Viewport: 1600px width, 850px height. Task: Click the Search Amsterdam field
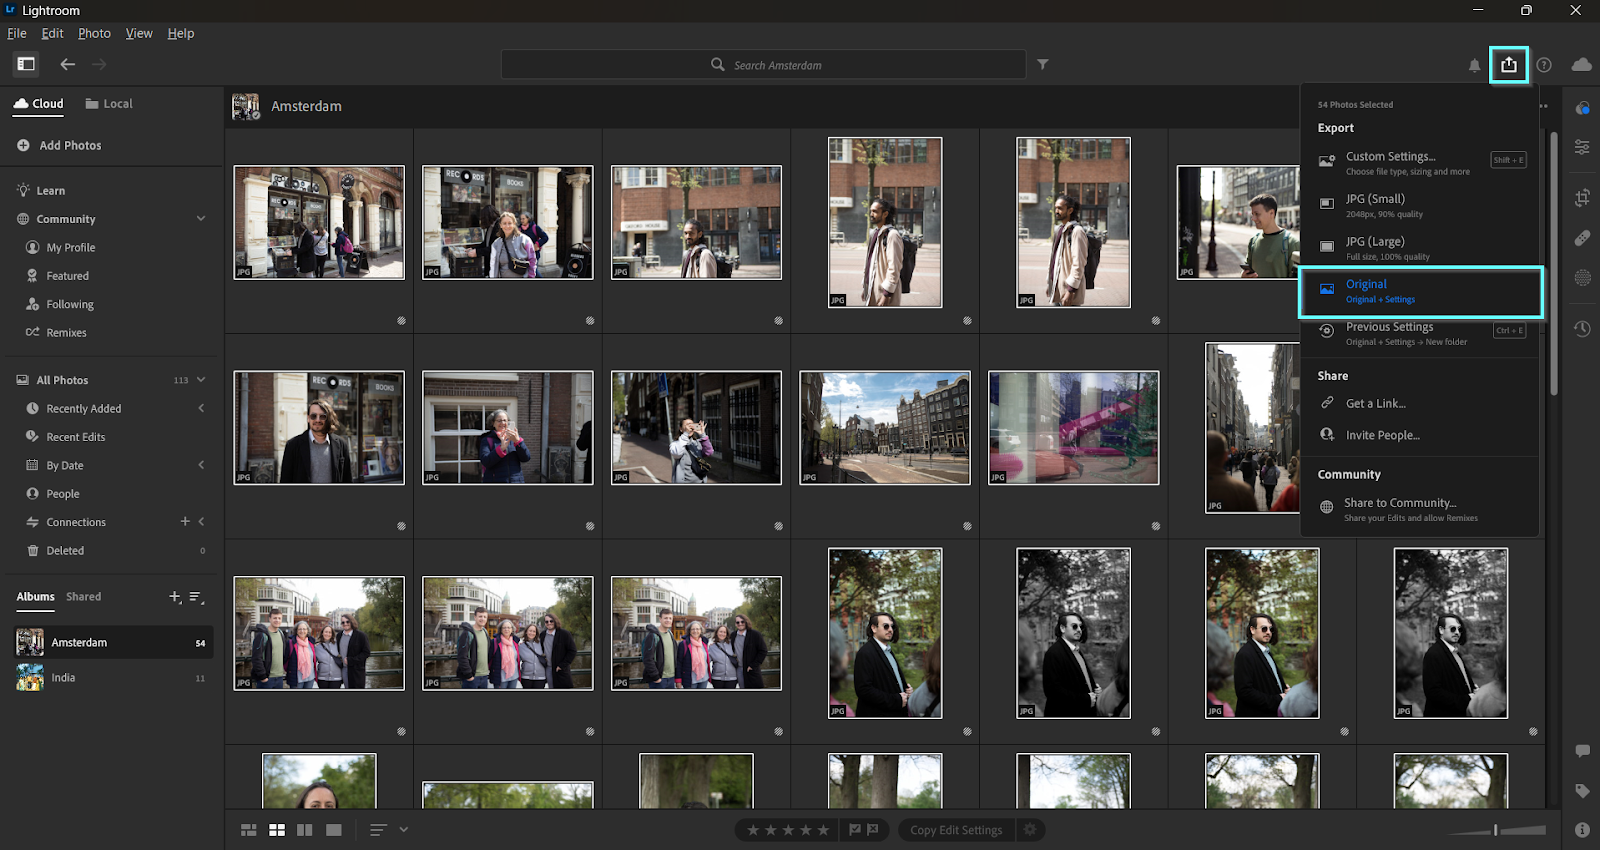point(764,65)
